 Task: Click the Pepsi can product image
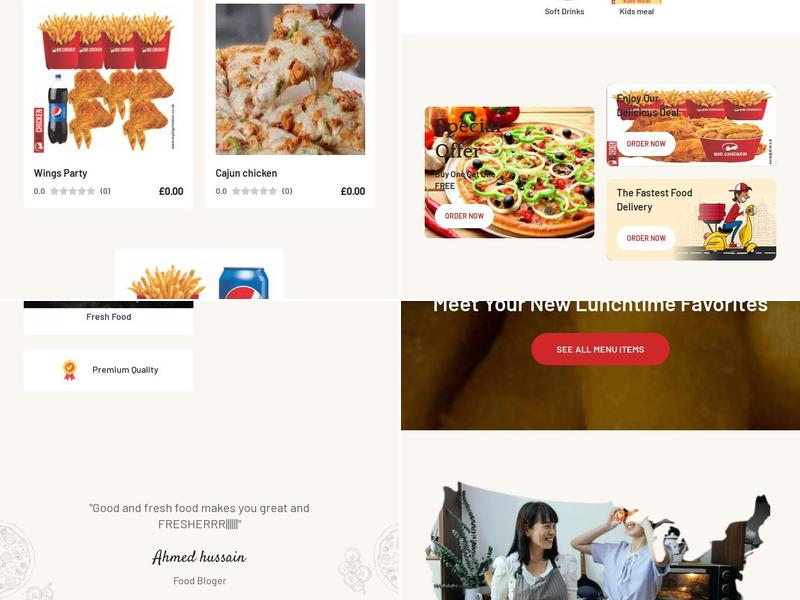coord(243,283)
